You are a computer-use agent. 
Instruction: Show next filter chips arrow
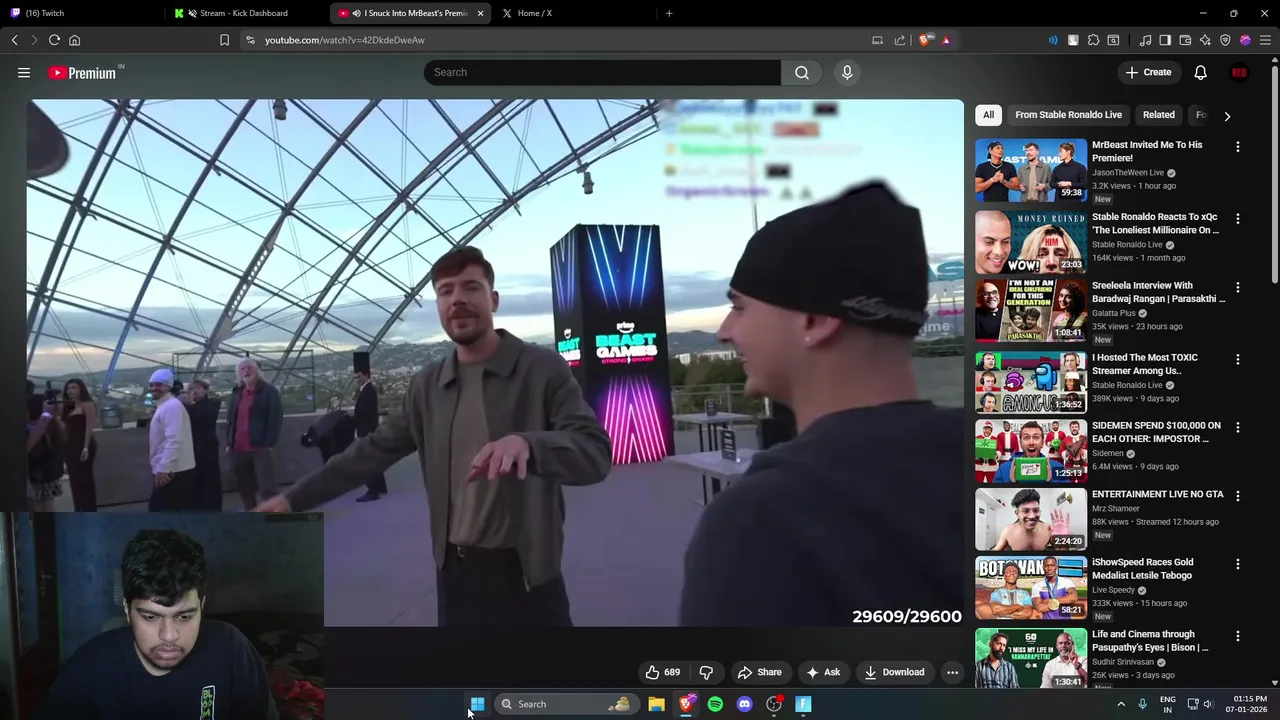pos(1227,116)
